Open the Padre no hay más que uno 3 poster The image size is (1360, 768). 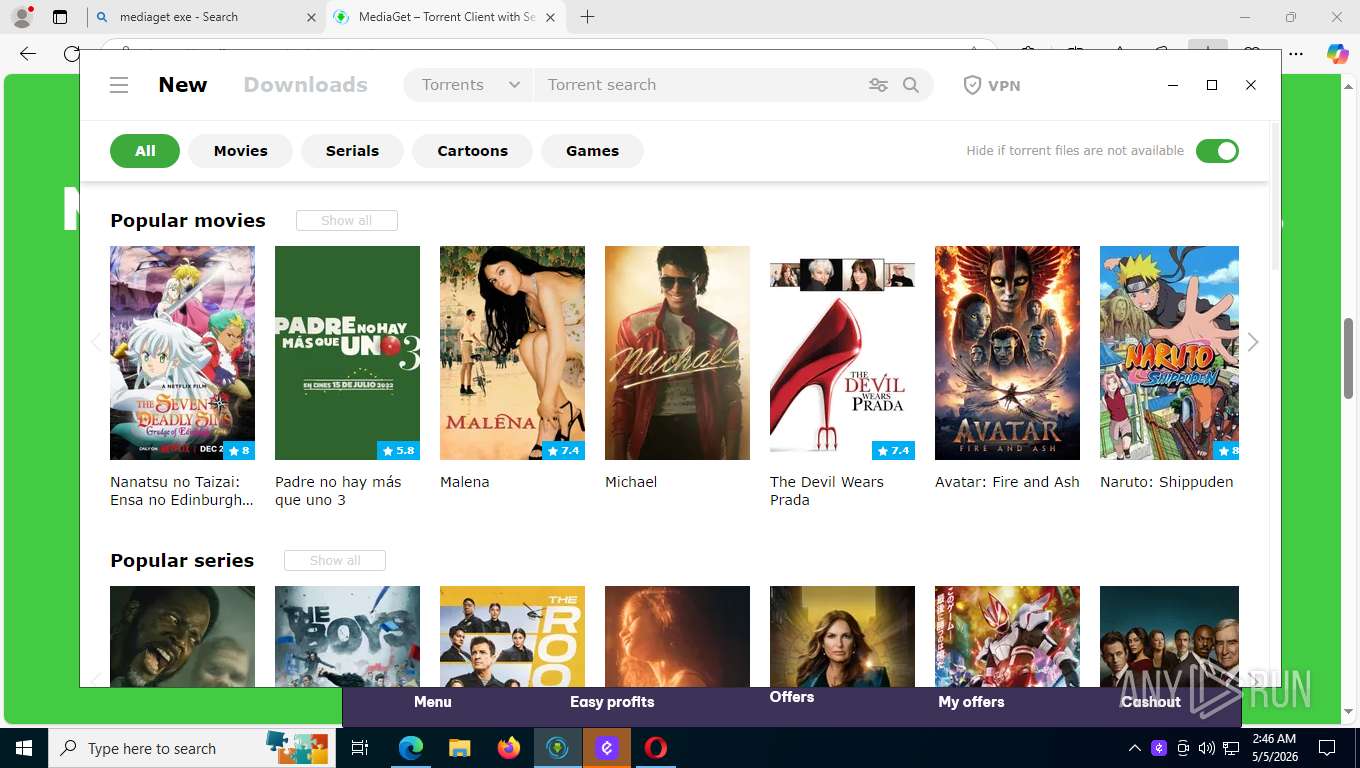click(x=347, y=353)
